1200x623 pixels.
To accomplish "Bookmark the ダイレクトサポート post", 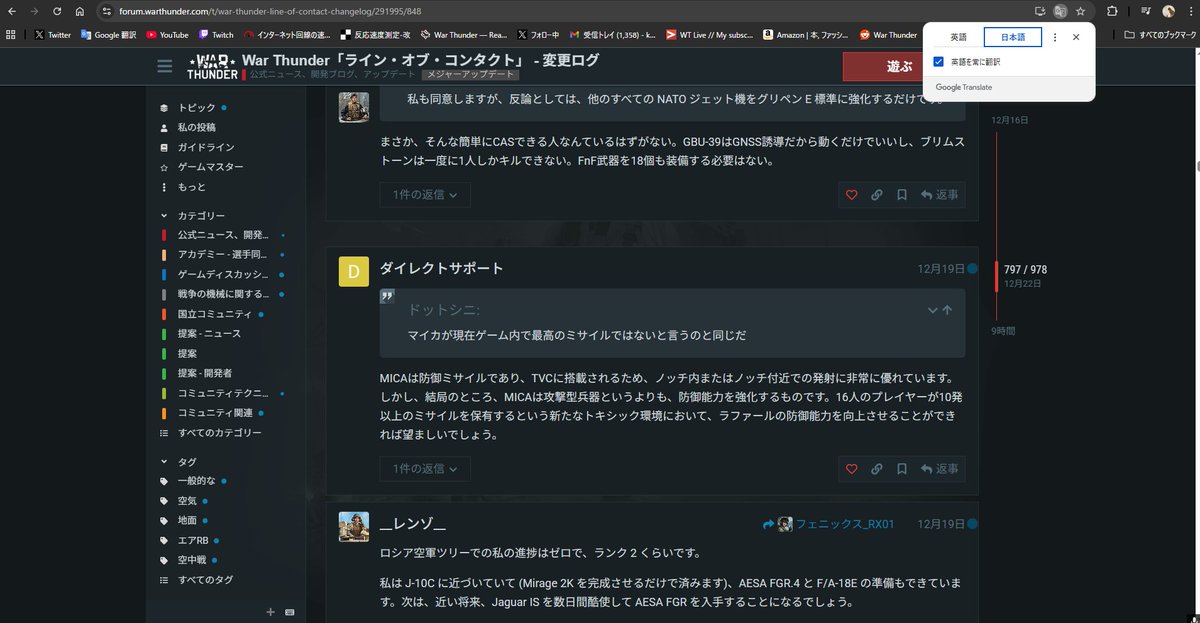I will pyautogui.click(x=900, y=468).
